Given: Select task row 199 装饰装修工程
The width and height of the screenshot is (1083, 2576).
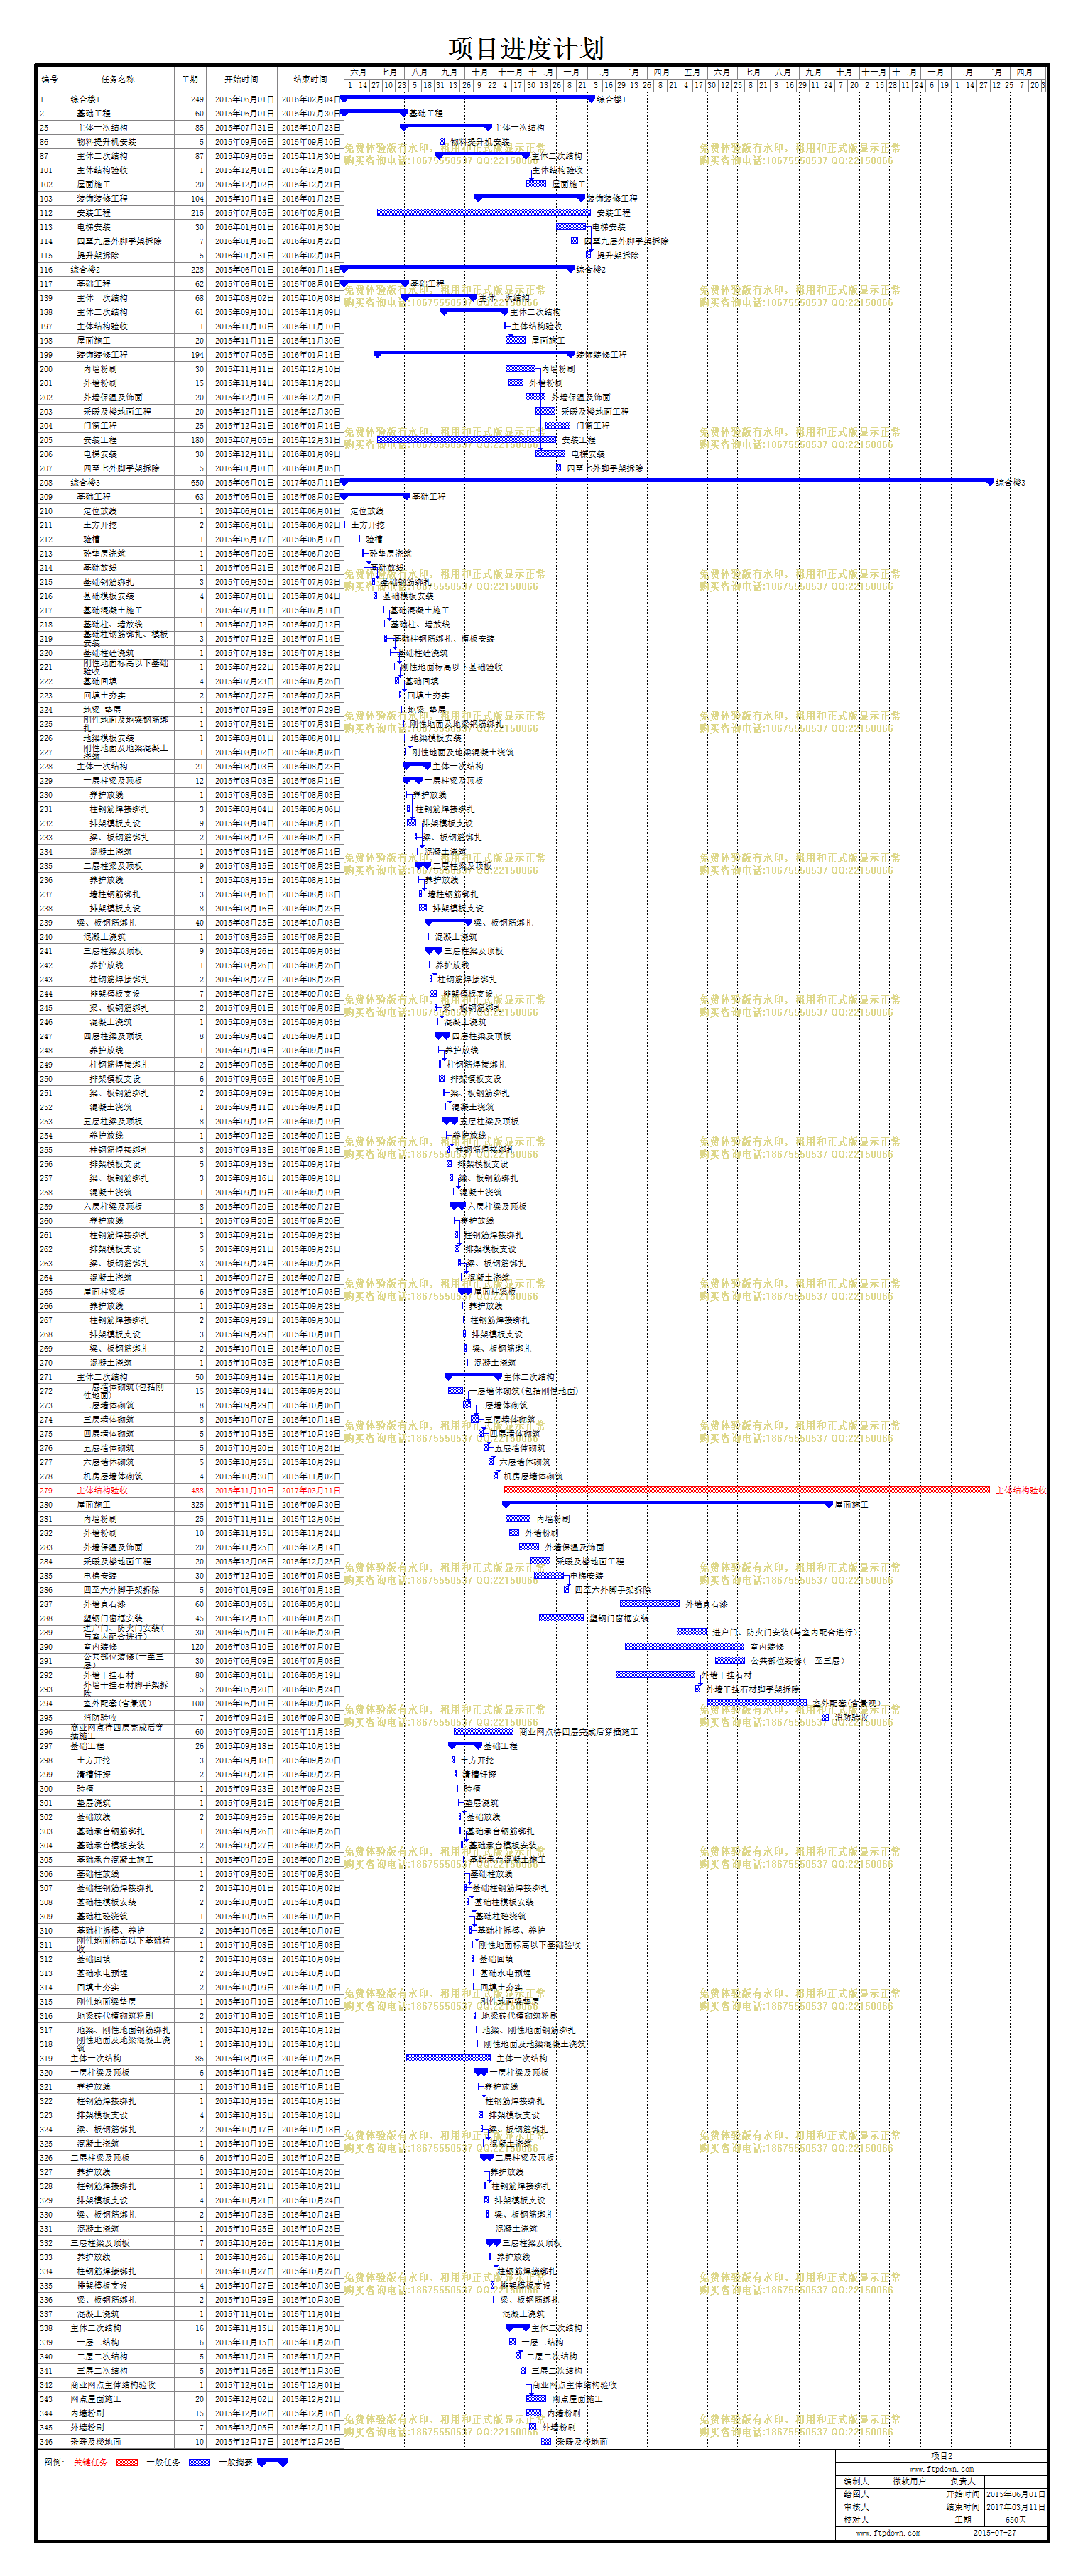Looking at the screenshot, I should point(190,354).
